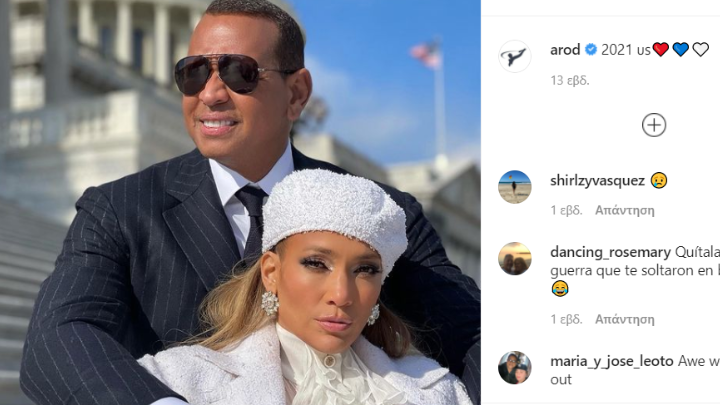Click the couple photo in post

240,202
